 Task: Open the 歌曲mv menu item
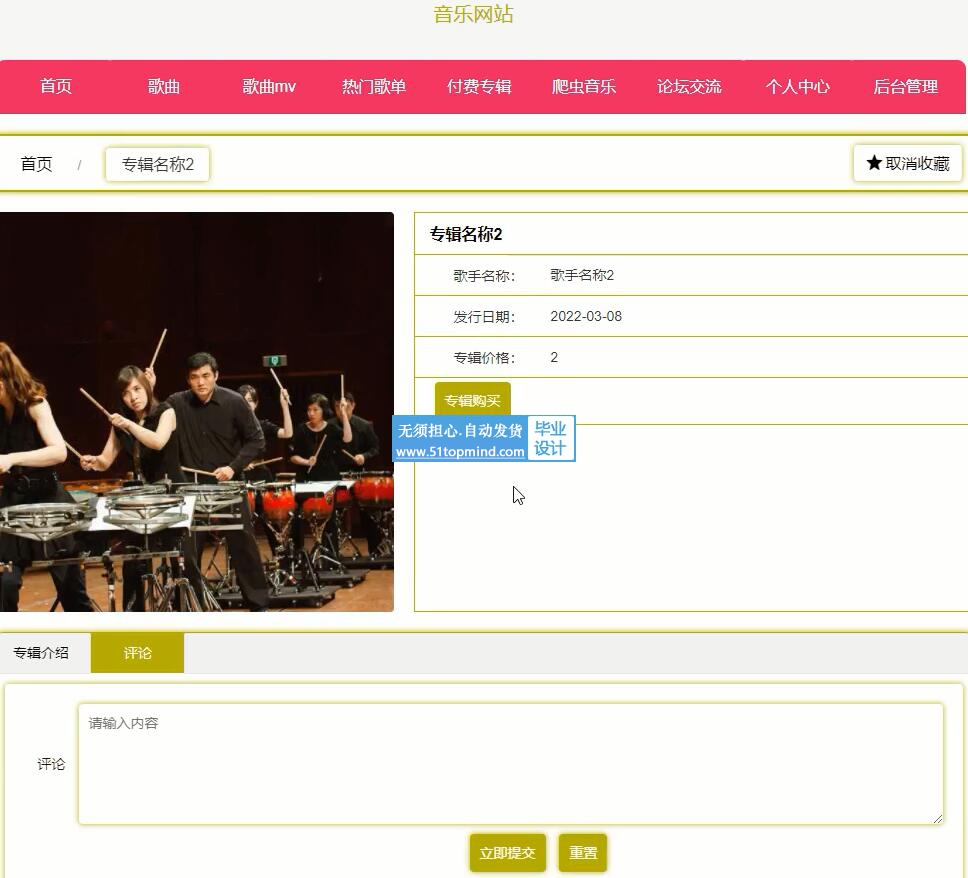click(269, 86)
